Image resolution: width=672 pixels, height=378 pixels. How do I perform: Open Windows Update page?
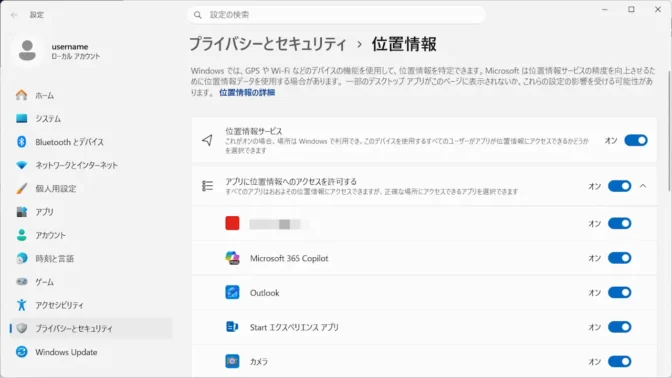[90, 352]
